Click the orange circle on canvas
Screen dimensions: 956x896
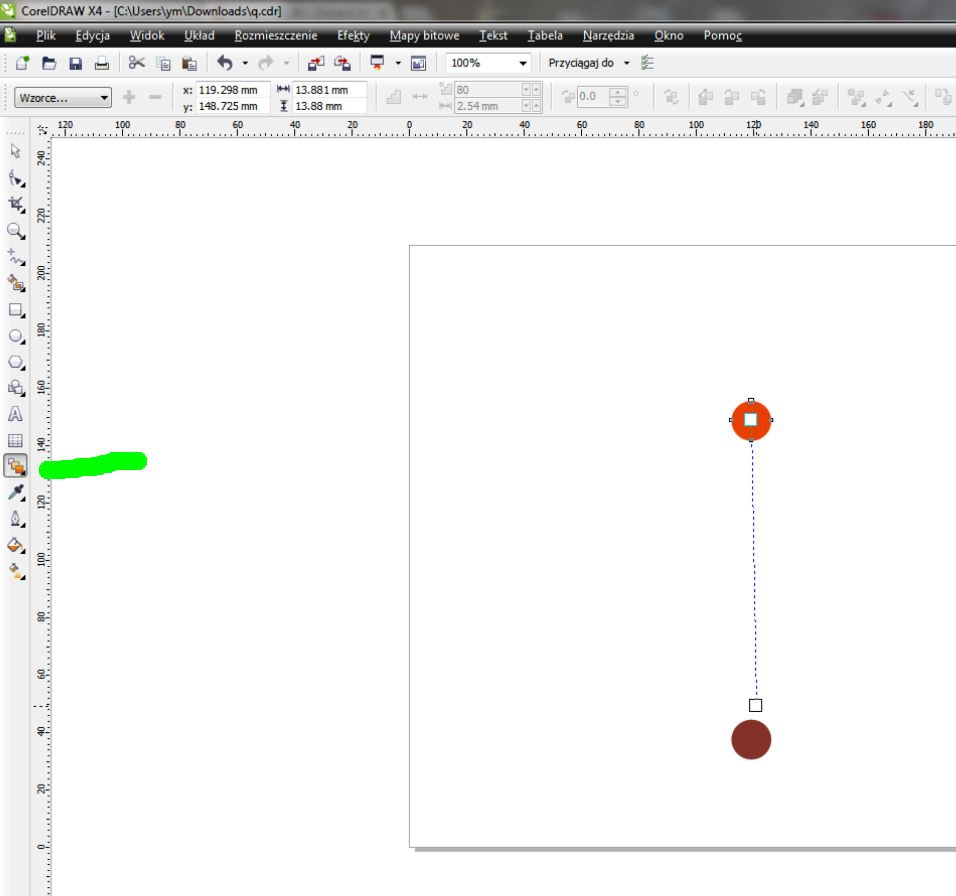click(739, 412)
